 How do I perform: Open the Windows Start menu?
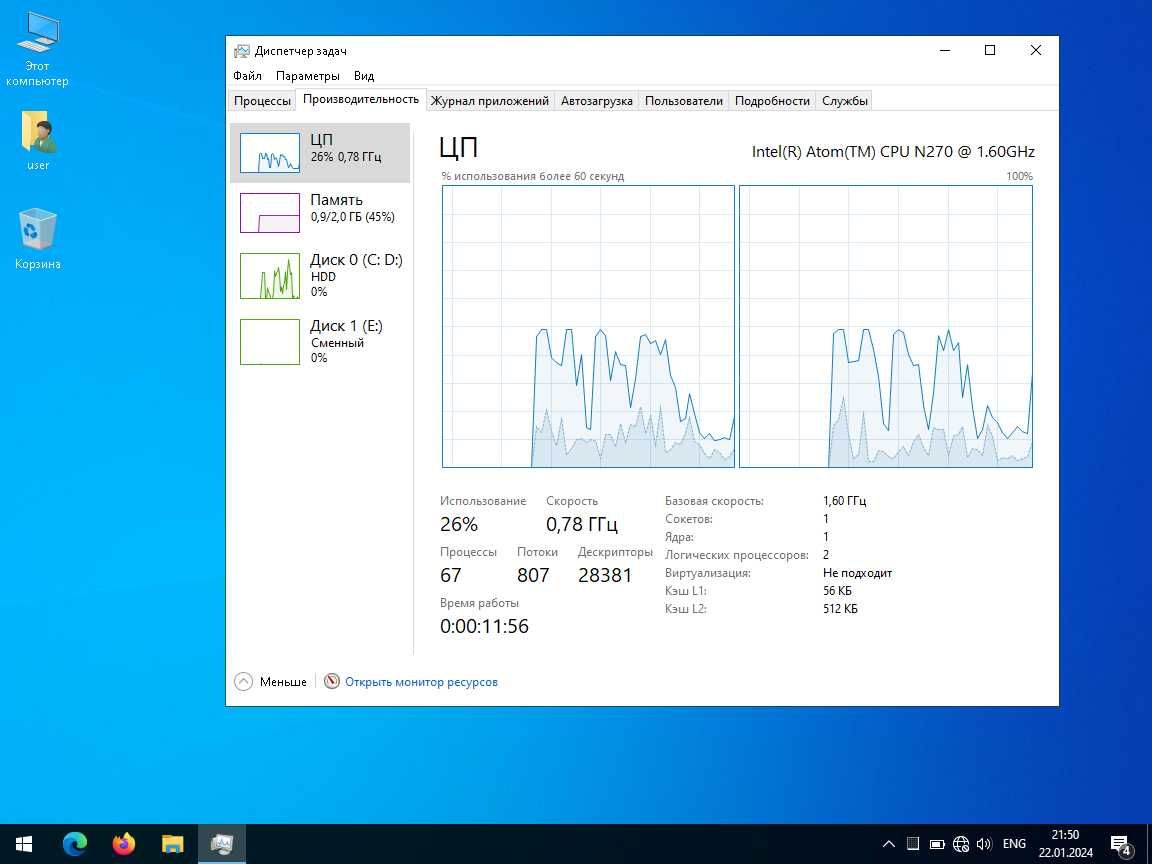pyautogui.click(x=24, y=844)
